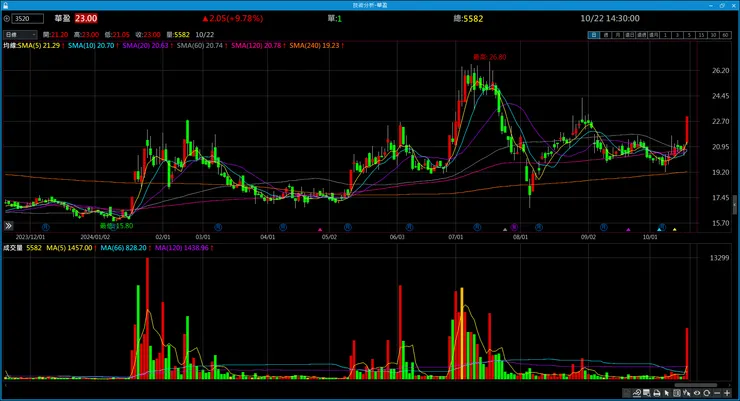This screenshot has width=740, height=401.
Task: Click the printer icon
Action: click(x=656, y=393)
